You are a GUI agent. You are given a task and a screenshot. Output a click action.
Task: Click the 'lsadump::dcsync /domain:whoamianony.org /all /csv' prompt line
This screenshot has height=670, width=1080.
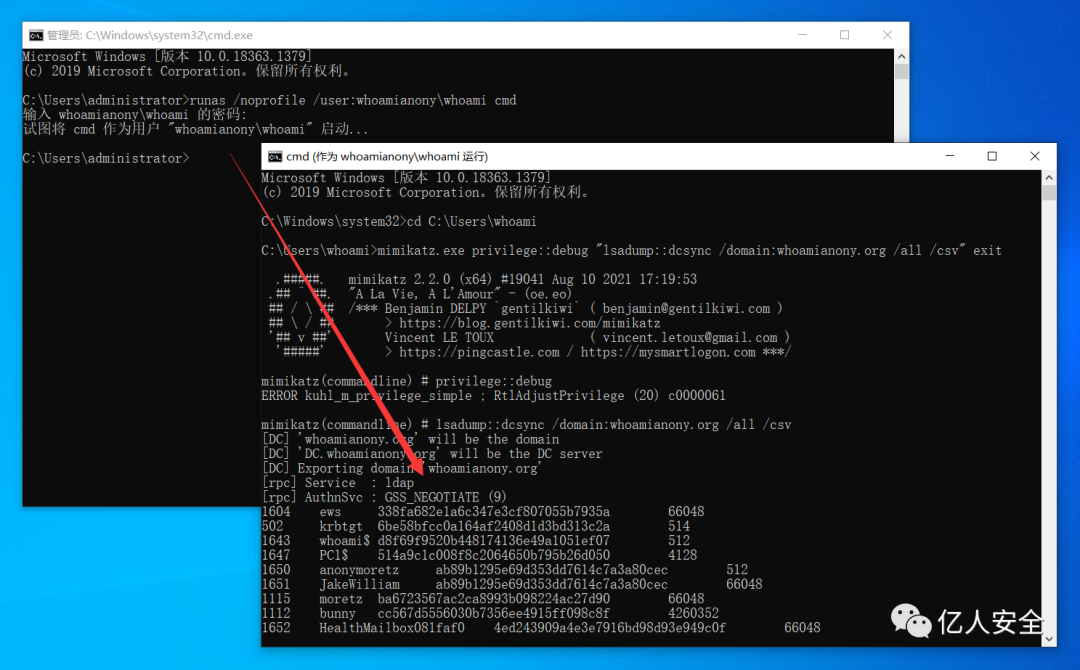526,425
